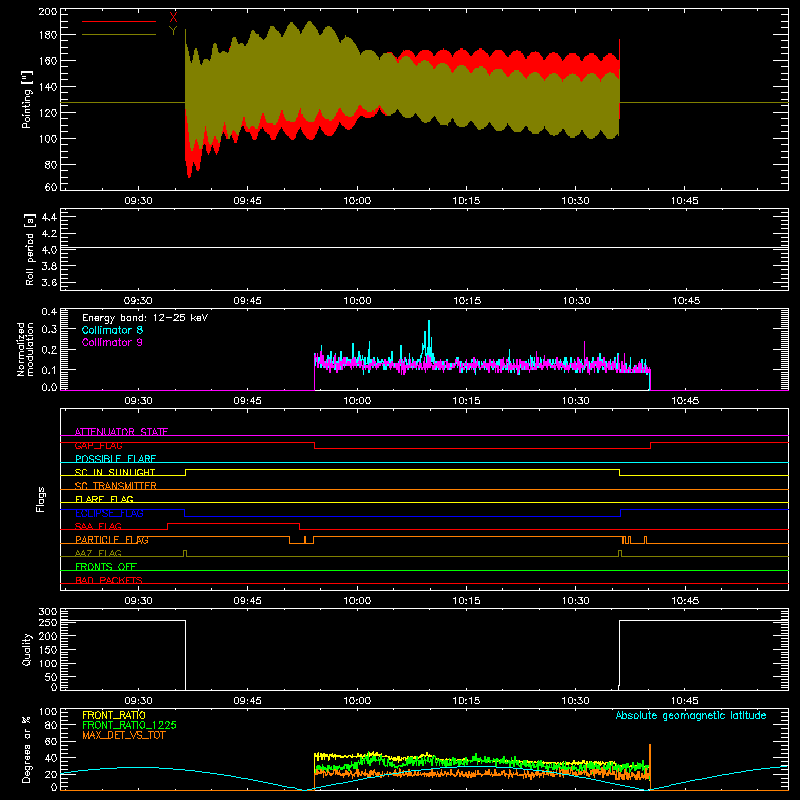Click the "40" value on Degrees axis
The width and height of the screenshot is (800, 800).
[51, 758]
